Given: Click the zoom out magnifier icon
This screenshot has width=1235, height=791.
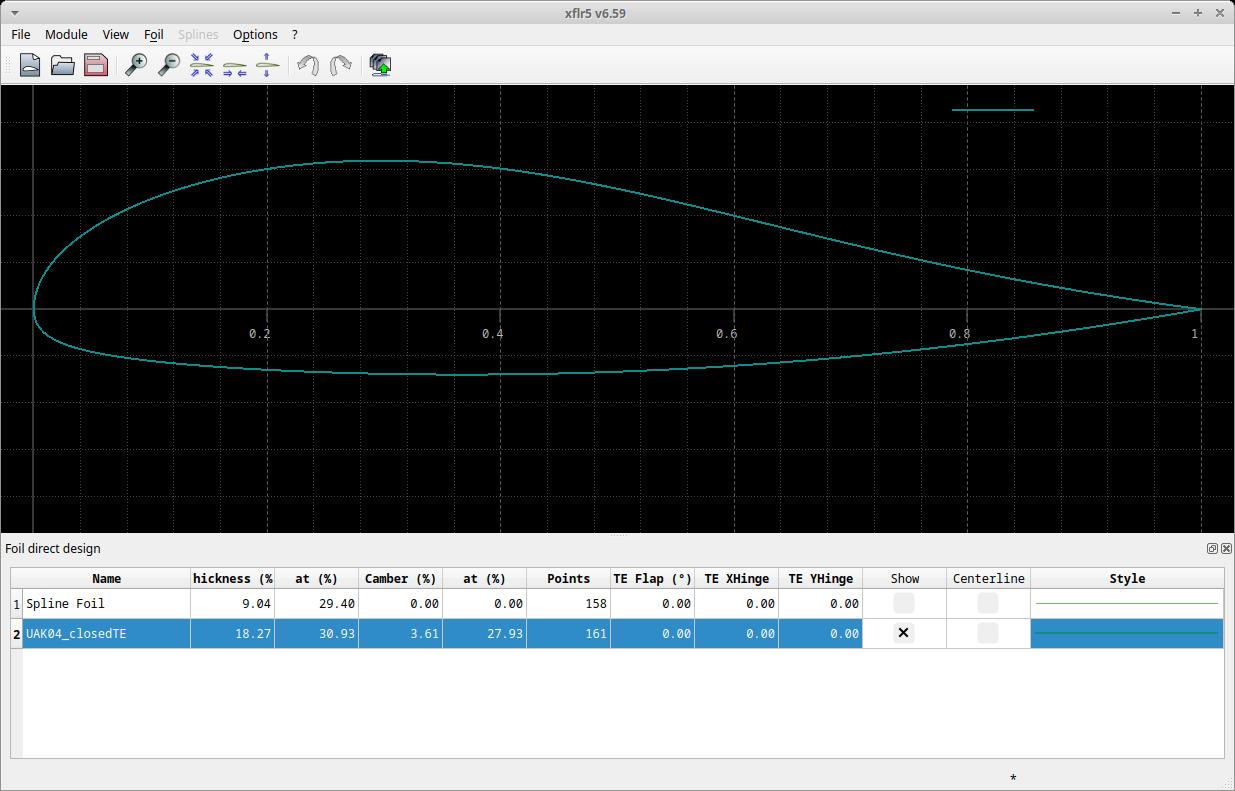Looking at the screenshot, I should pos(169,65).
